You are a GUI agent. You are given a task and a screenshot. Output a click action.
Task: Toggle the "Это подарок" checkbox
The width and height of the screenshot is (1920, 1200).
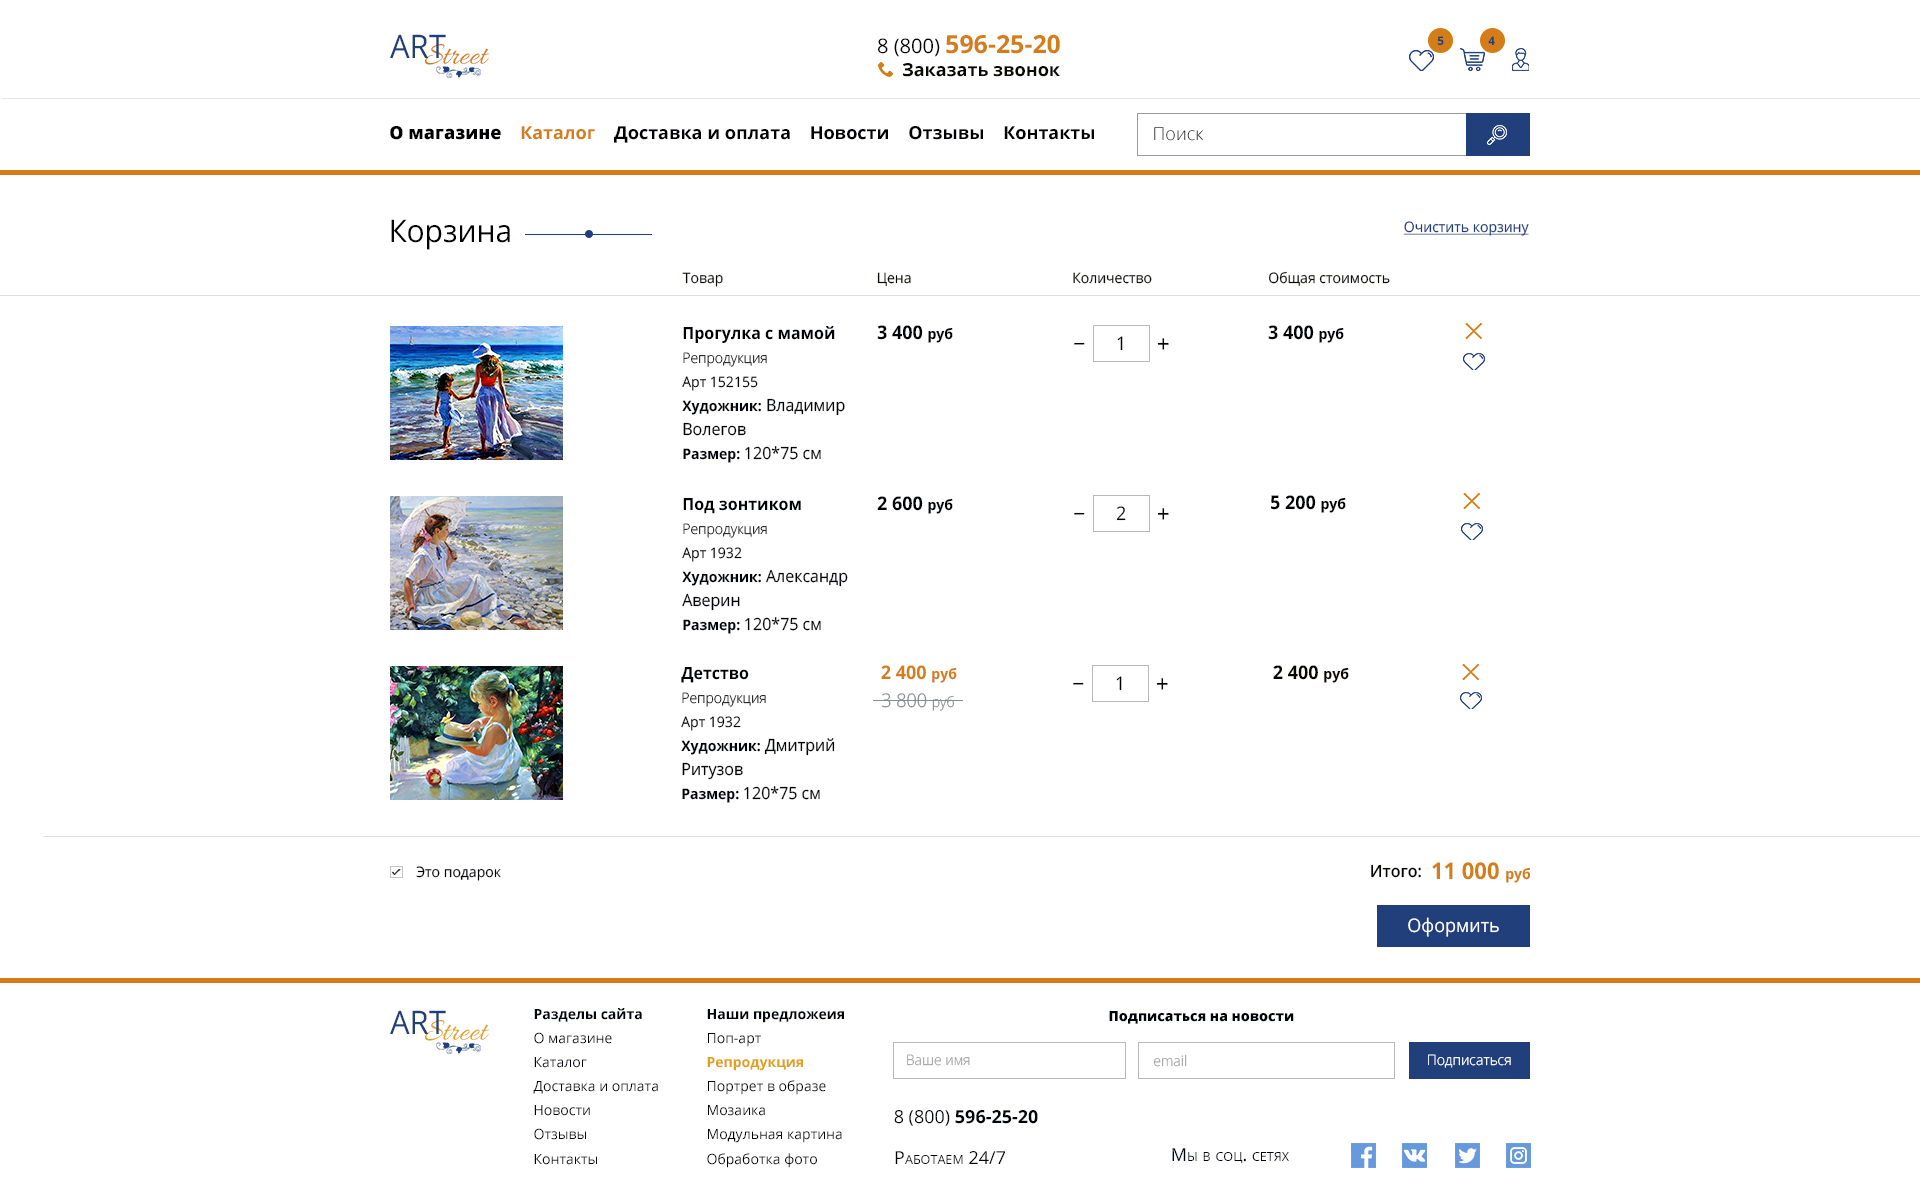[396, 872]
